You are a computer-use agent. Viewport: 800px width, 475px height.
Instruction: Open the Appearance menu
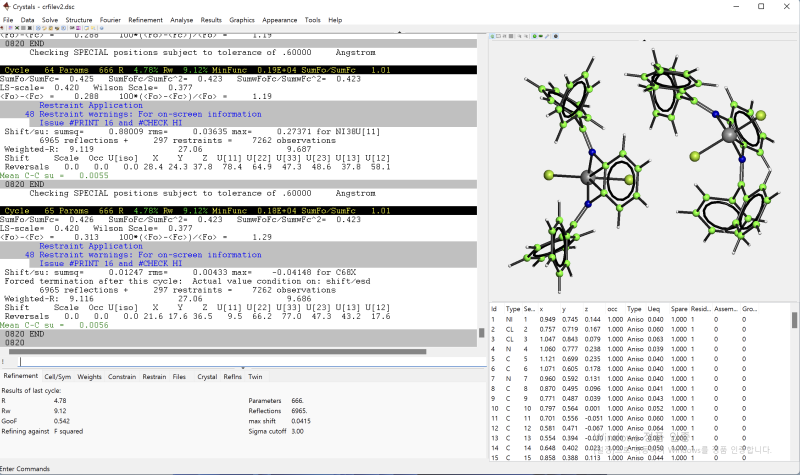click(281, 19)
